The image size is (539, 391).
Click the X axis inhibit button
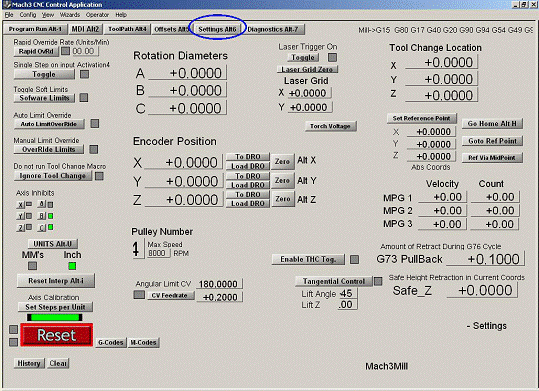coord(21,205)
